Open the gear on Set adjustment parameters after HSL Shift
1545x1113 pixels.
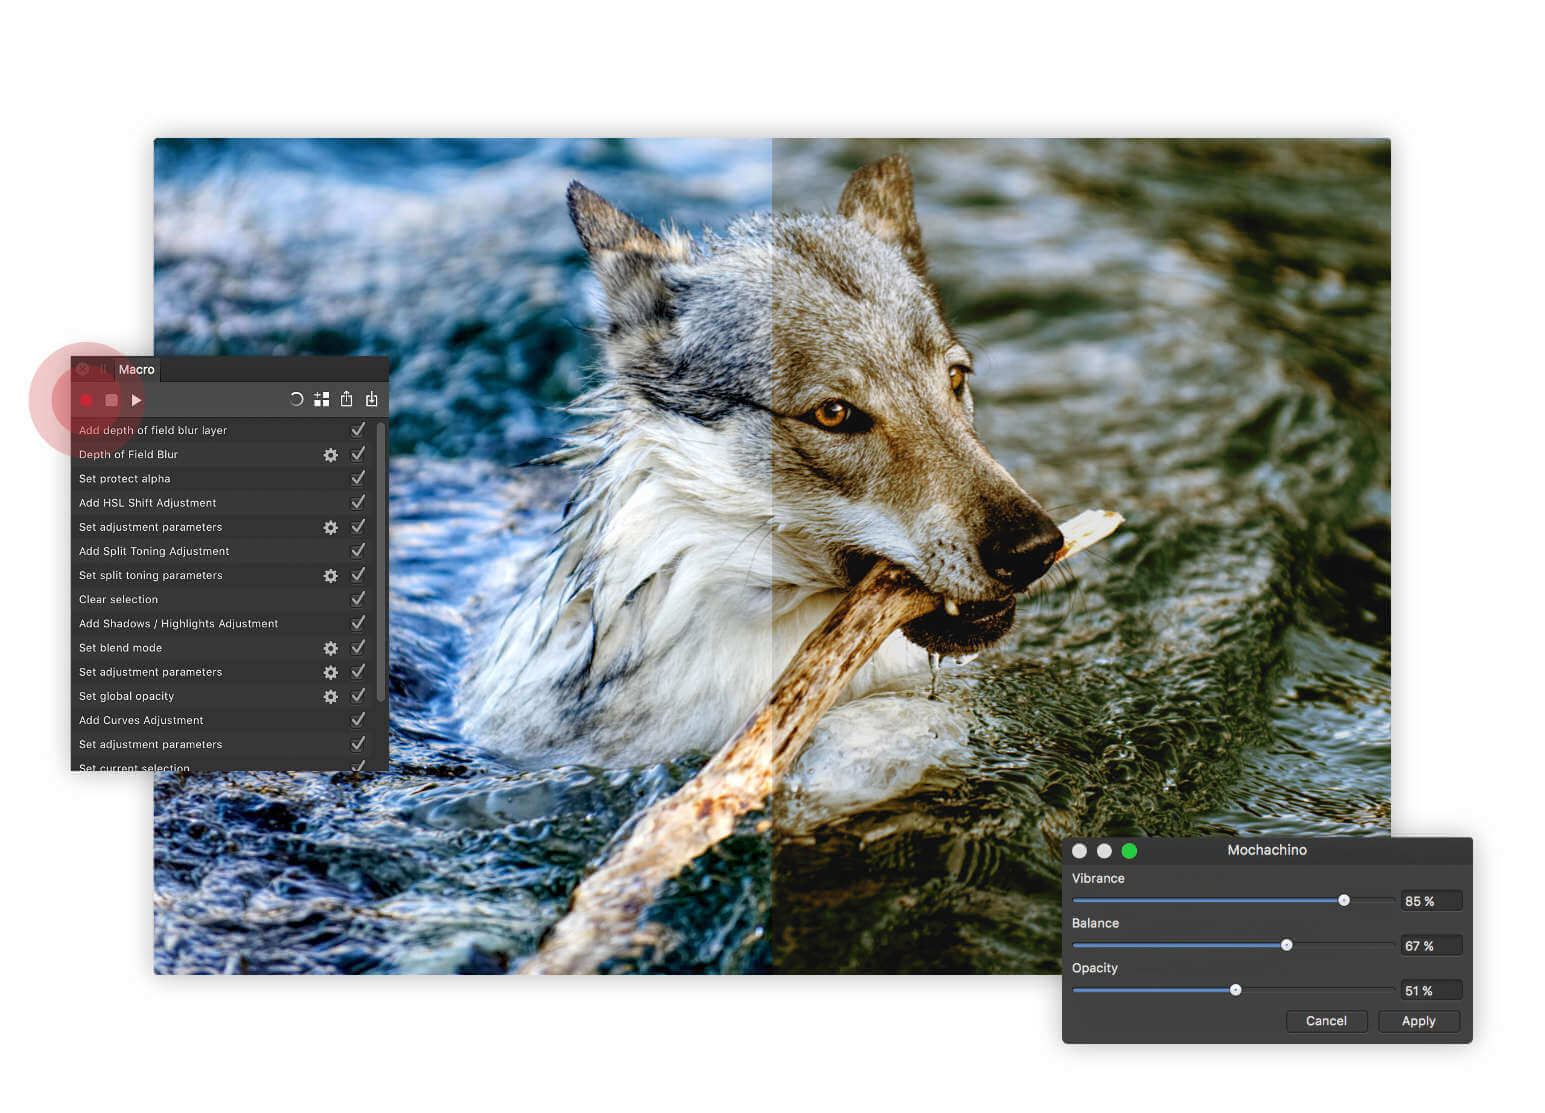(331, 527)
